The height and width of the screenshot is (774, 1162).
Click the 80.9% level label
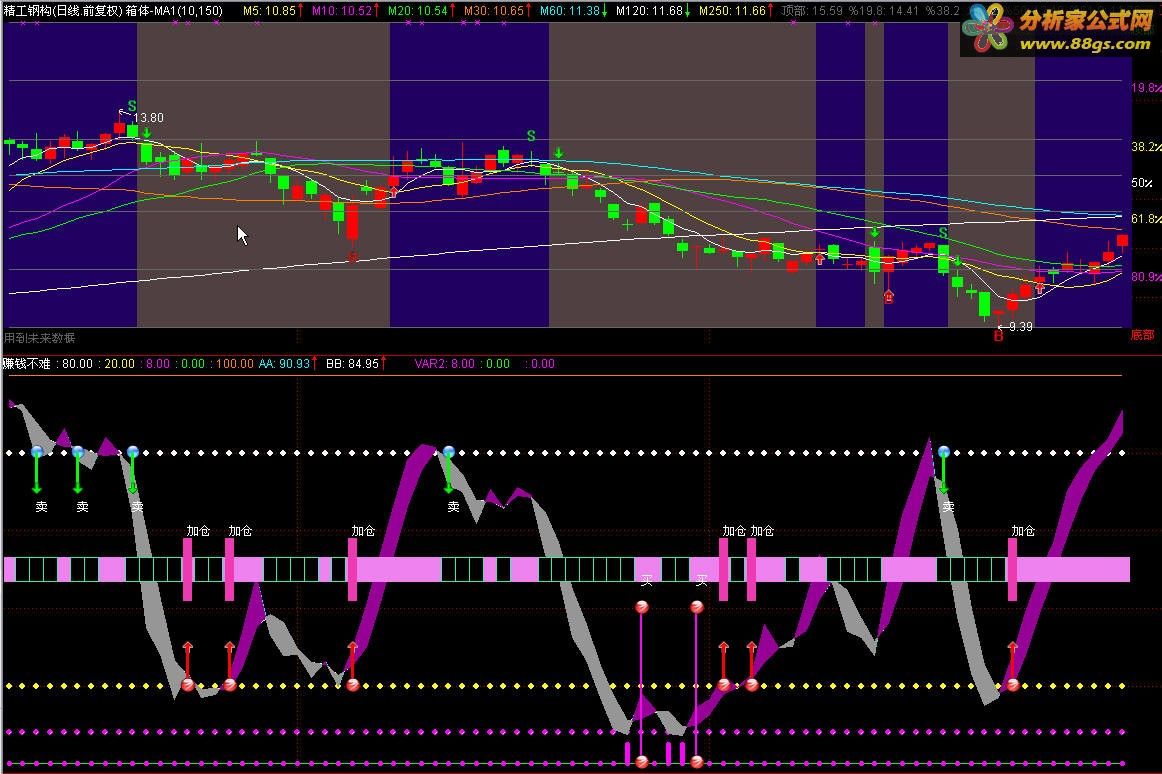point(1146,277)
